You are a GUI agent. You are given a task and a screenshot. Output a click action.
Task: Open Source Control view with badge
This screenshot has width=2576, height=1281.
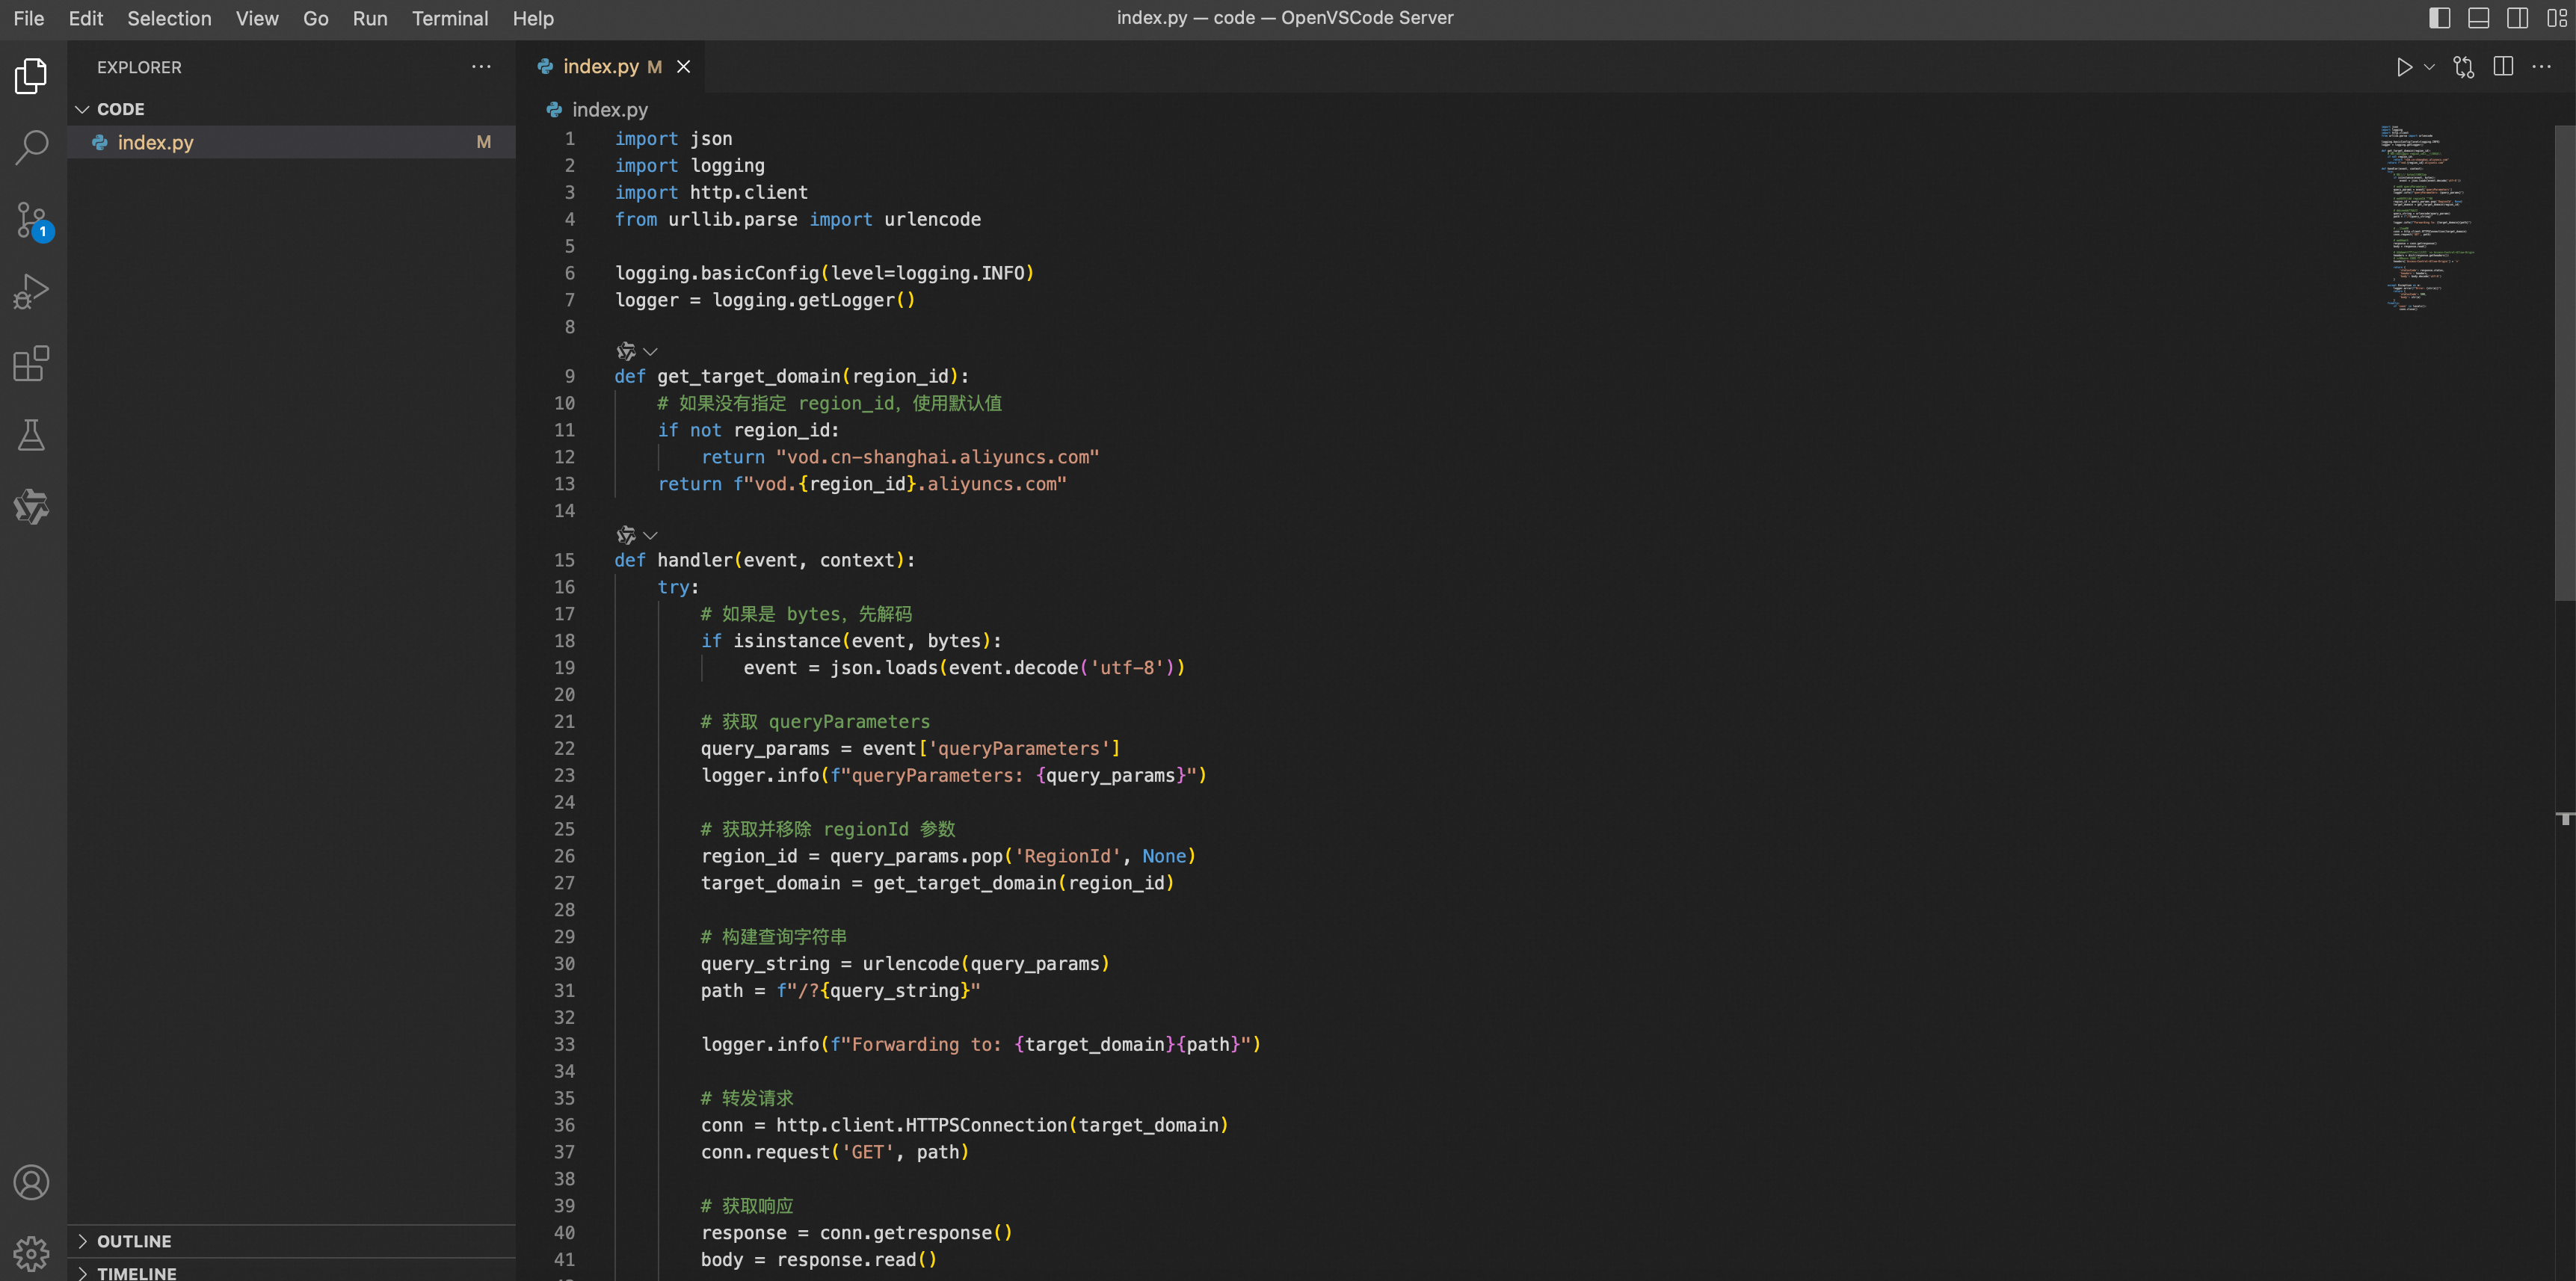[x=32, y=219]
